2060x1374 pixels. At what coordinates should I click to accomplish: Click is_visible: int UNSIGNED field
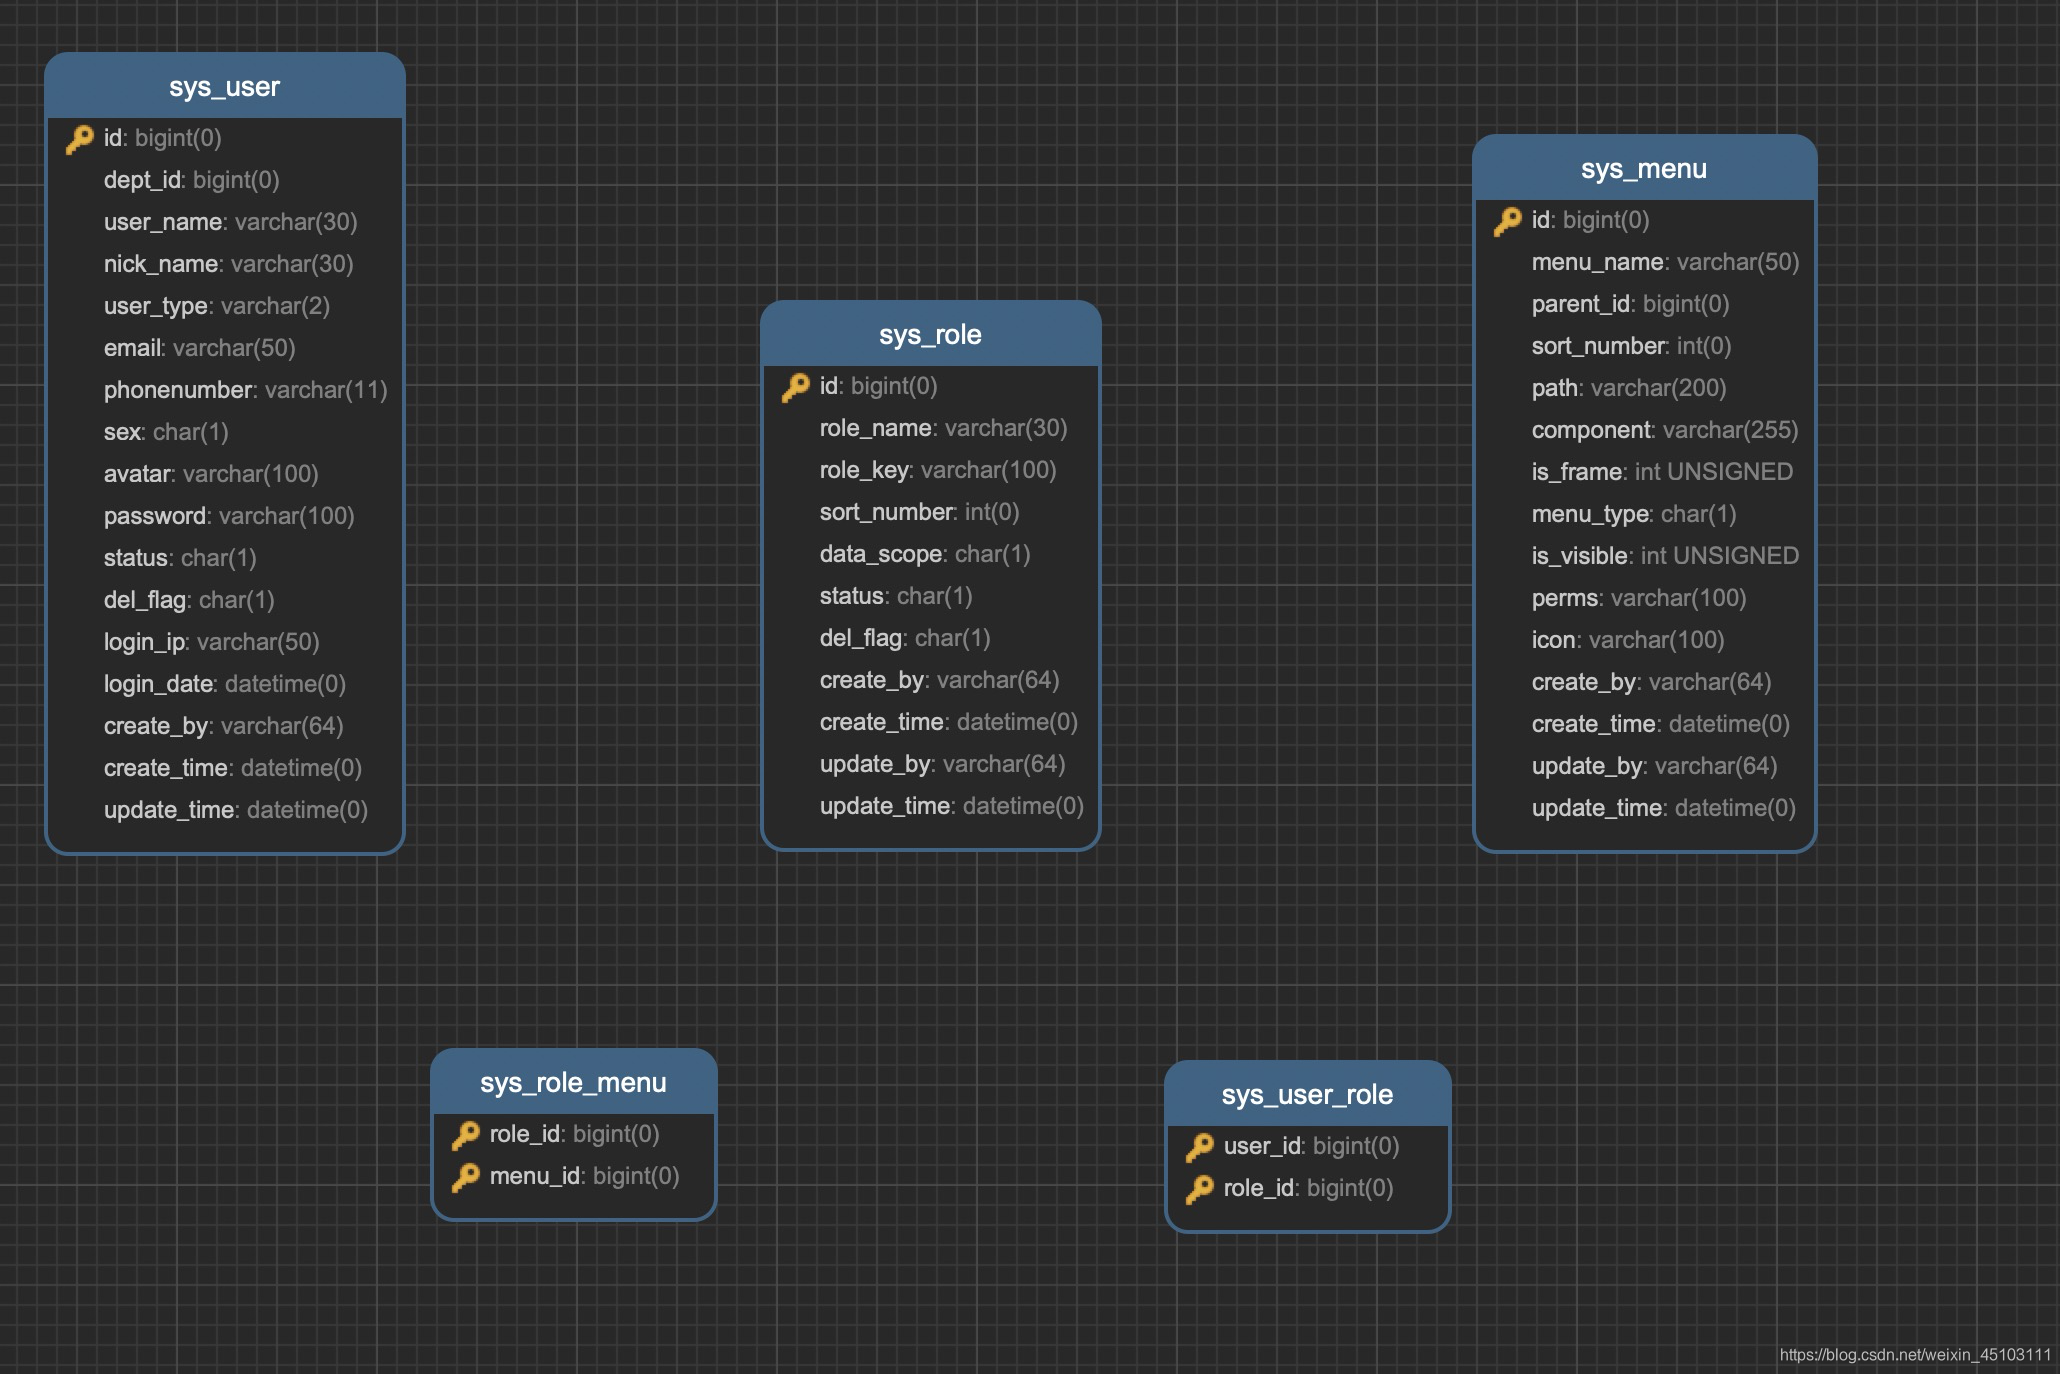click(x=1666, y=556)
